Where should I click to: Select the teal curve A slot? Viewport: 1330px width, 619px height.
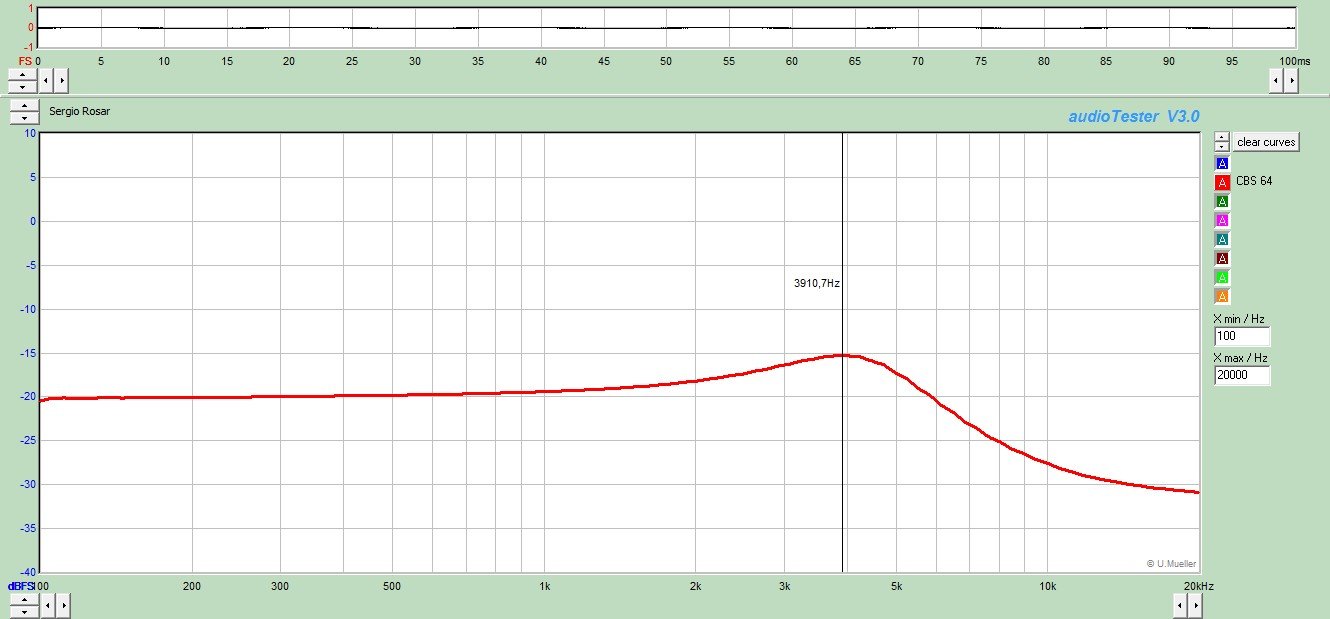click(x=1222, y=239)
